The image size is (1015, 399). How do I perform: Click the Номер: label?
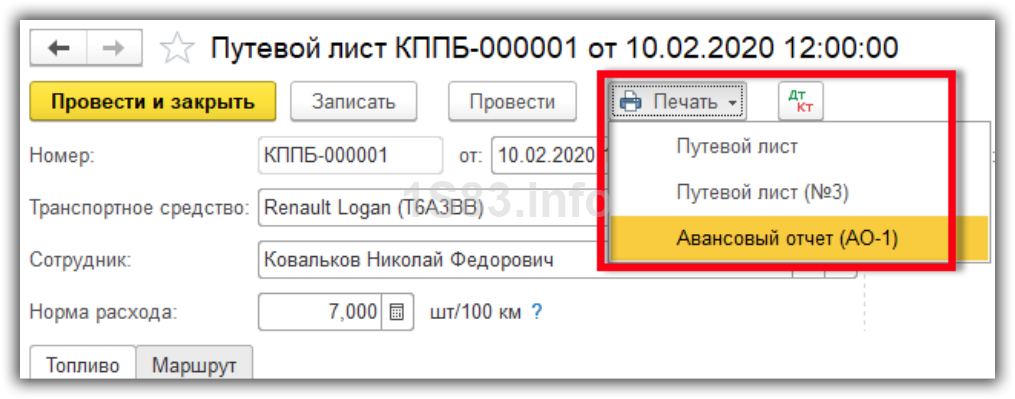(x=62, y=156)
